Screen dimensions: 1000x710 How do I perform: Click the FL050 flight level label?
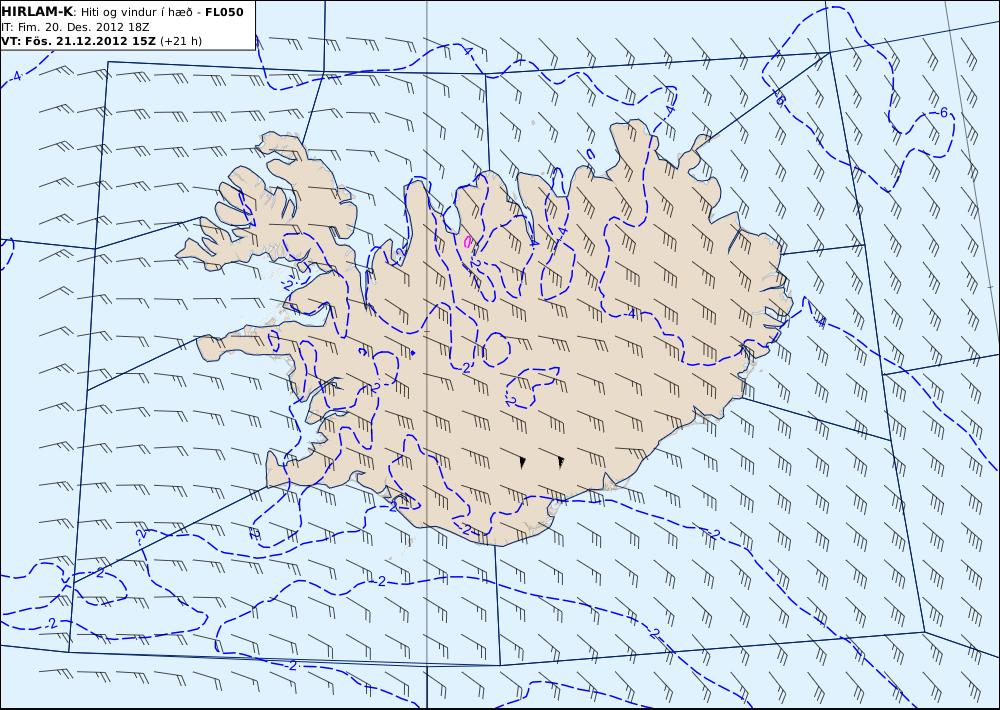[x=224, y=12]
